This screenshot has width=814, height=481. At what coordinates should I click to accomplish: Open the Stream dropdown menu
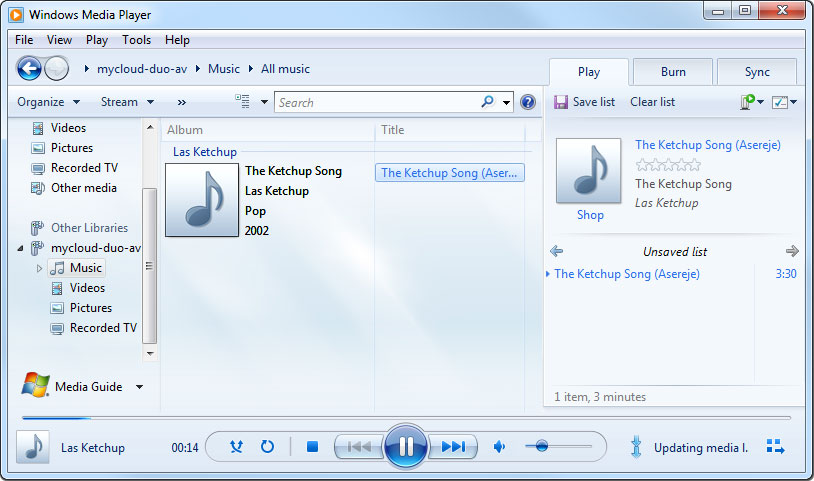click(x=127, y=102)
